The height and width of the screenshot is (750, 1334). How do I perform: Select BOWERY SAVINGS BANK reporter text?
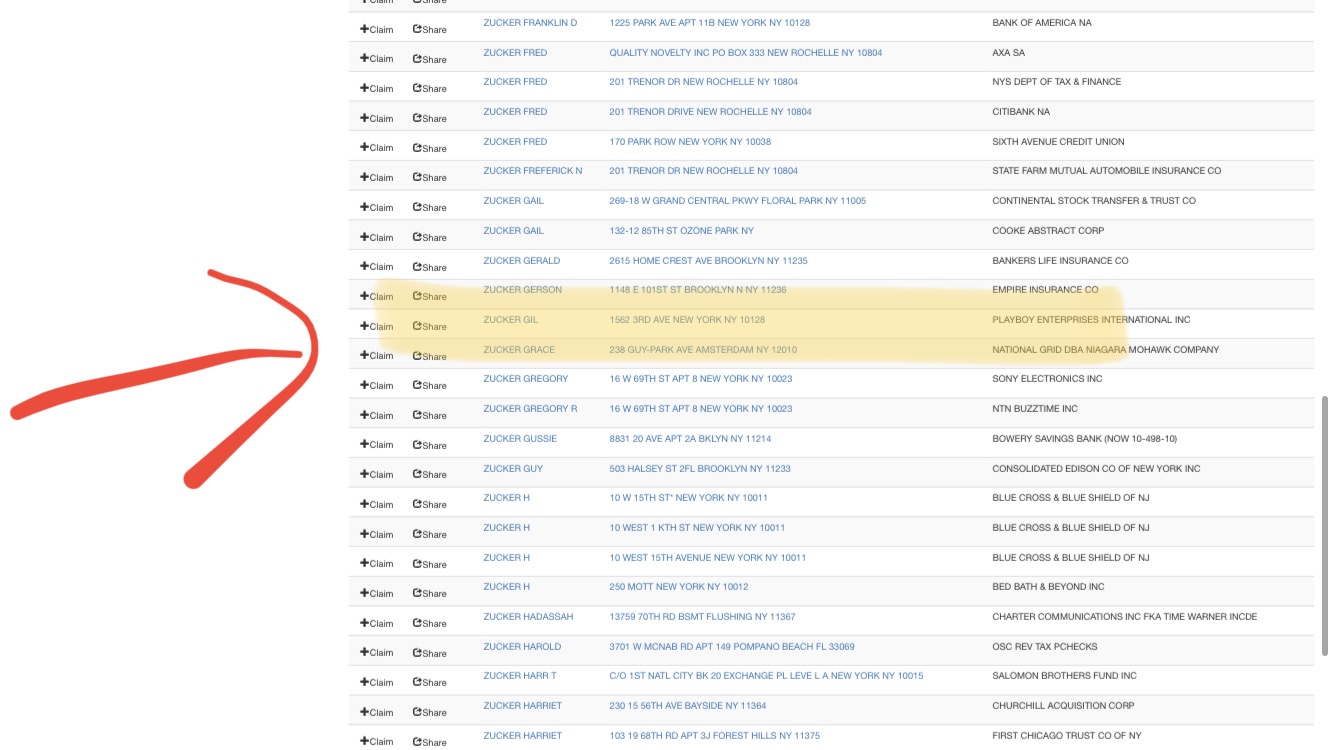pyautogui.click(x=1084, y=439)
